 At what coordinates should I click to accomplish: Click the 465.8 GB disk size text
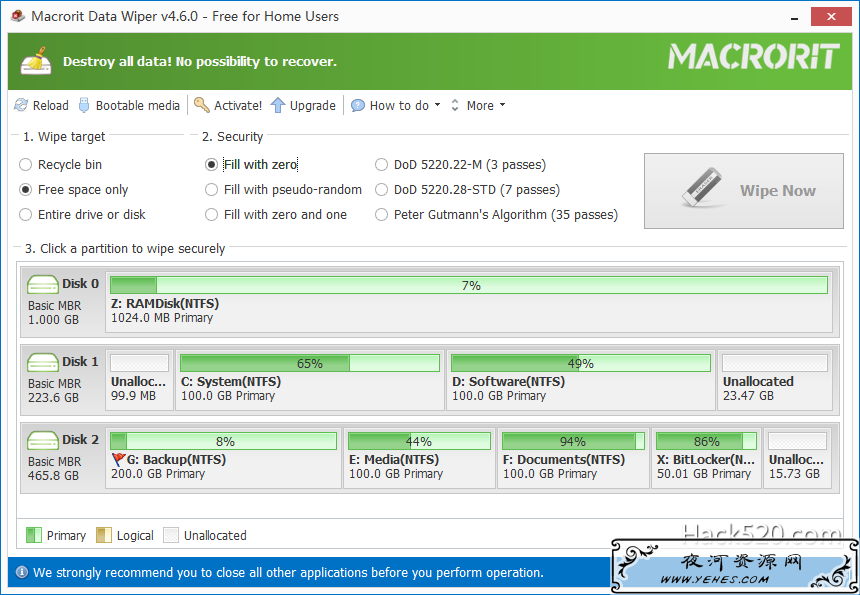(x=54, y=475)
